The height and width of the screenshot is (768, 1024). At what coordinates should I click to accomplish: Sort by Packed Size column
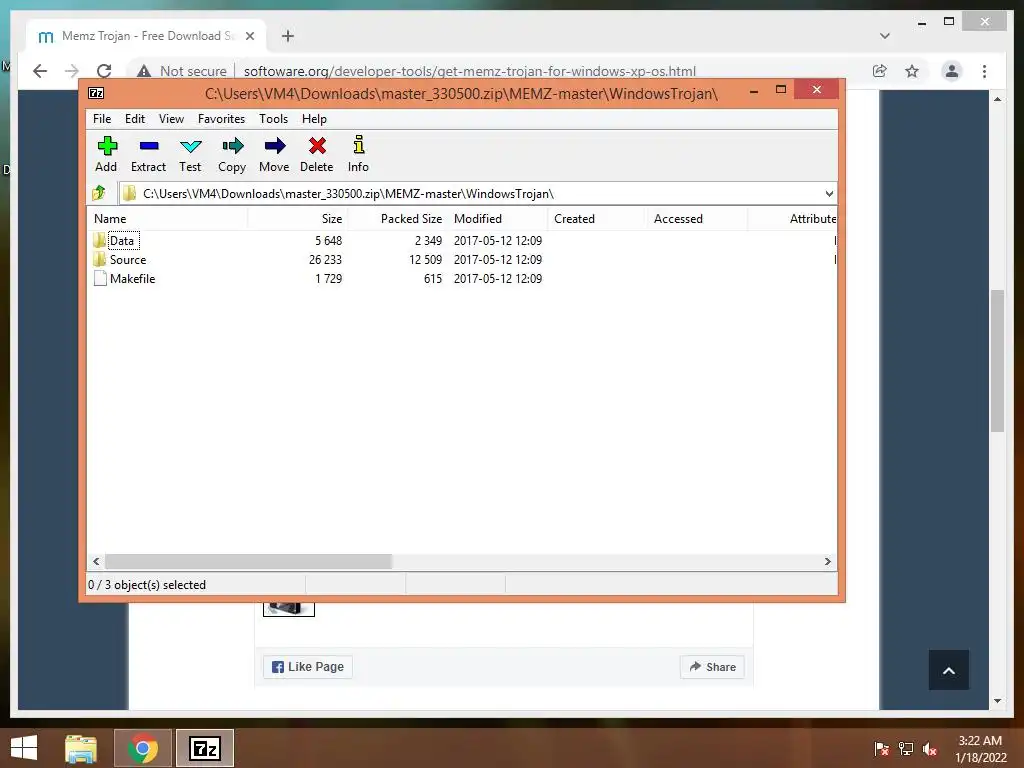point(397,219)
